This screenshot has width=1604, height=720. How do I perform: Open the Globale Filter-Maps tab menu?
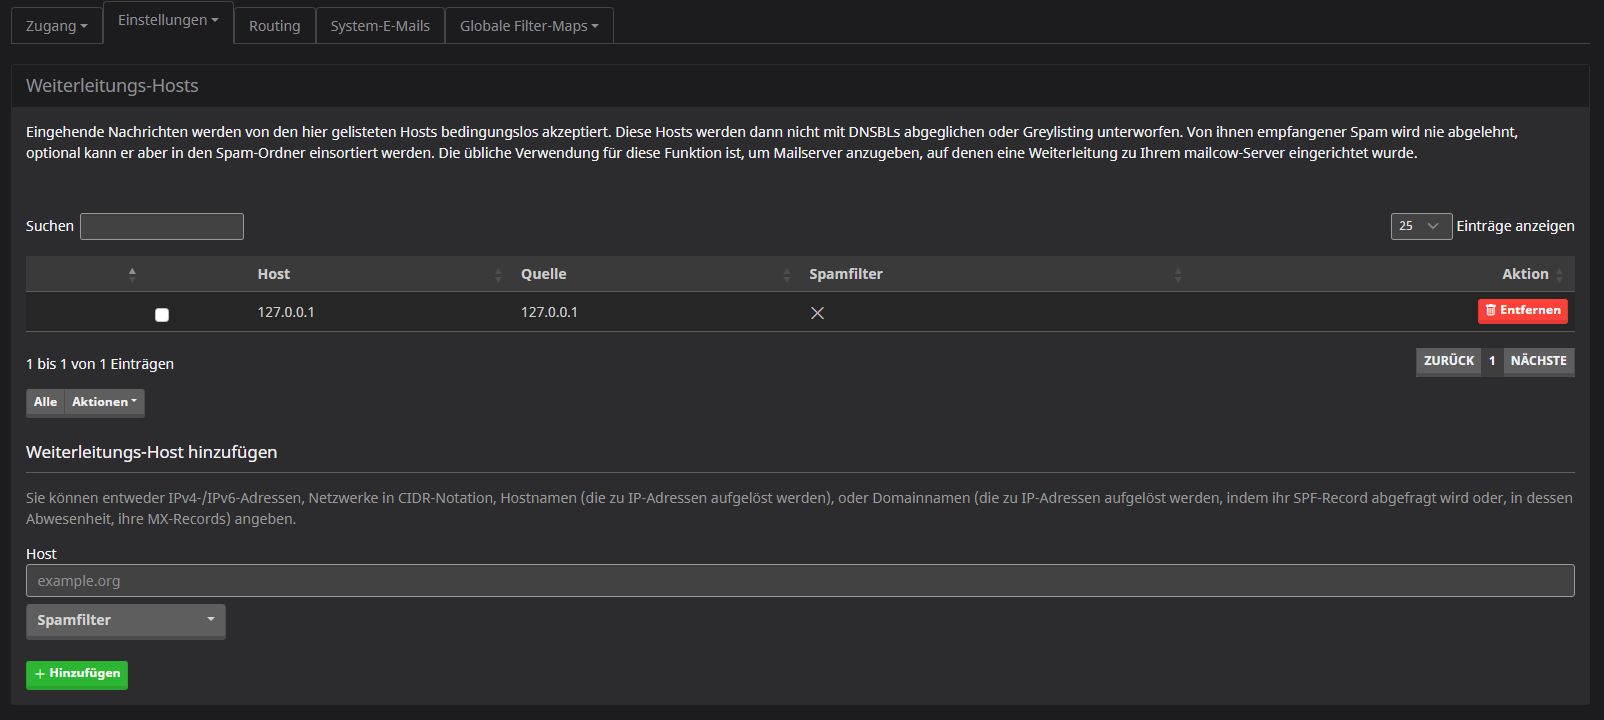tap(529, 26)
